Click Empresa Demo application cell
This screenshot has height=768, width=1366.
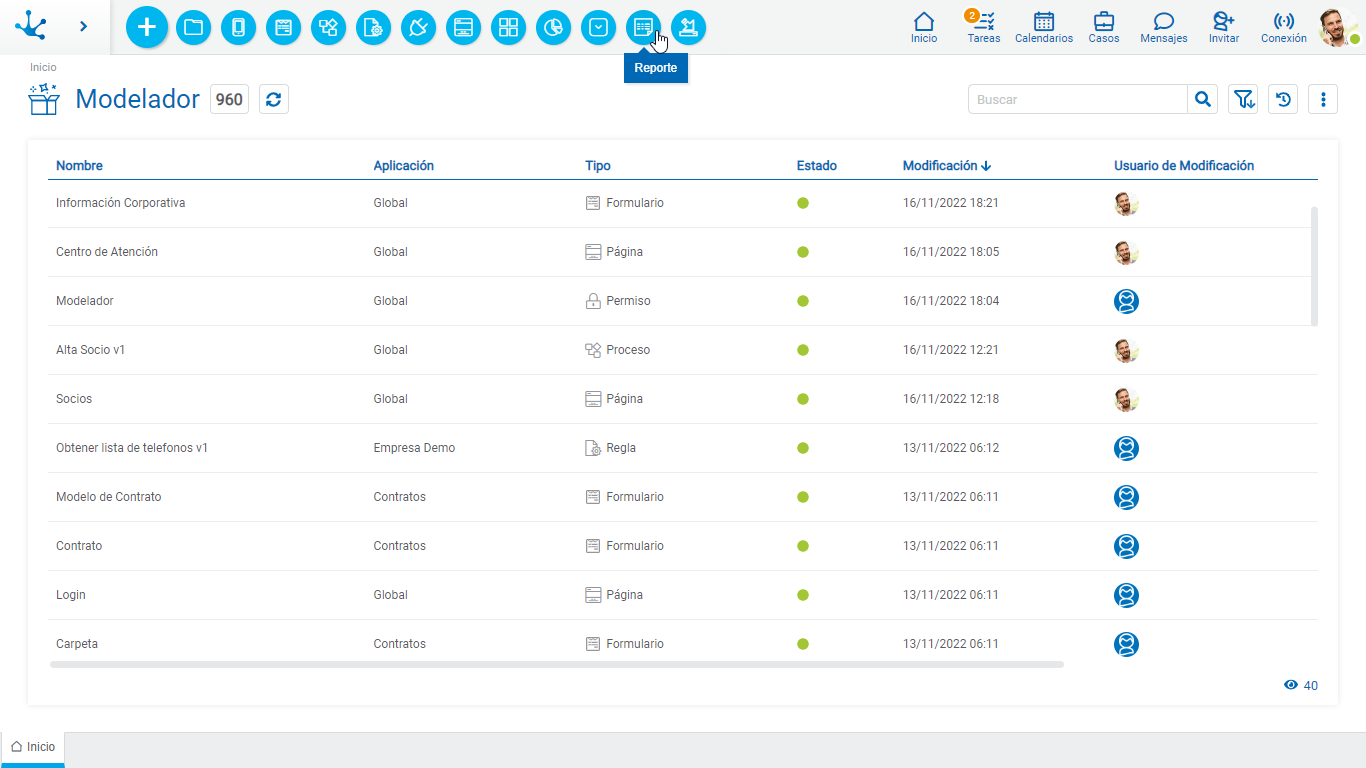[414, 448]
